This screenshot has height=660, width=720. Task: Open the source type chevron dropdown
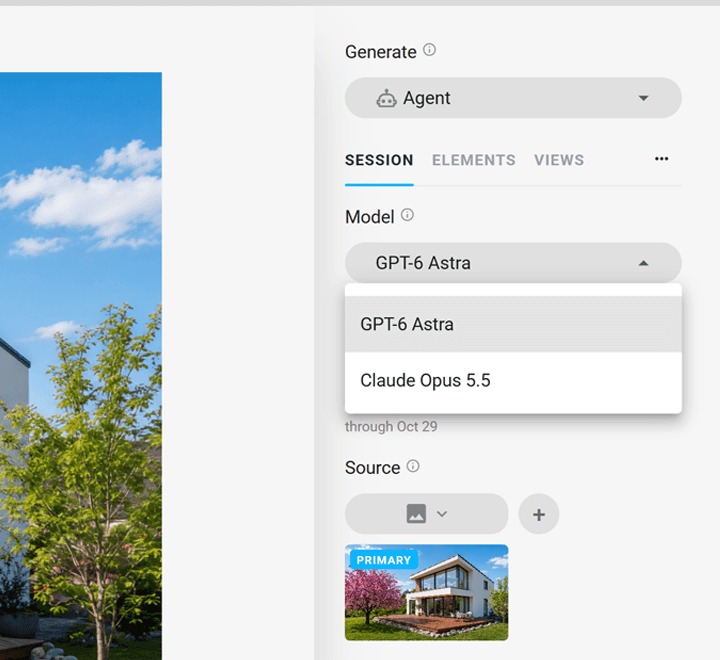pos(442,513)
